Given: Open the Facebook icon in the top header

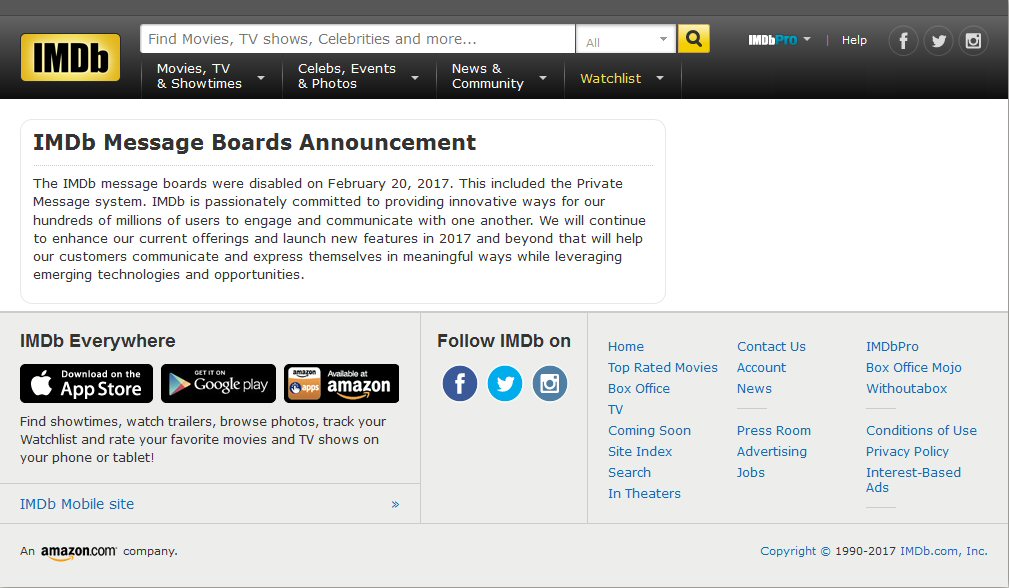Looking at the screenshot, I should pos(903,40).
